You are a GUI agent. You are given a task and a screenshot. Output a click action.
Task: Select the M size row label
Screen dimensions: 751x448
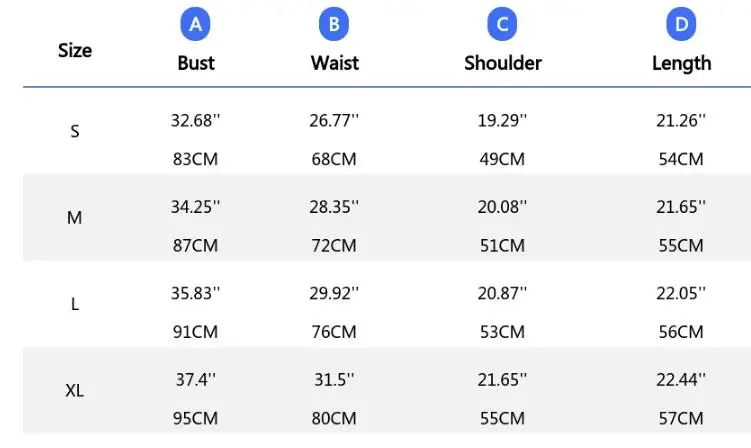pos(75,217)
